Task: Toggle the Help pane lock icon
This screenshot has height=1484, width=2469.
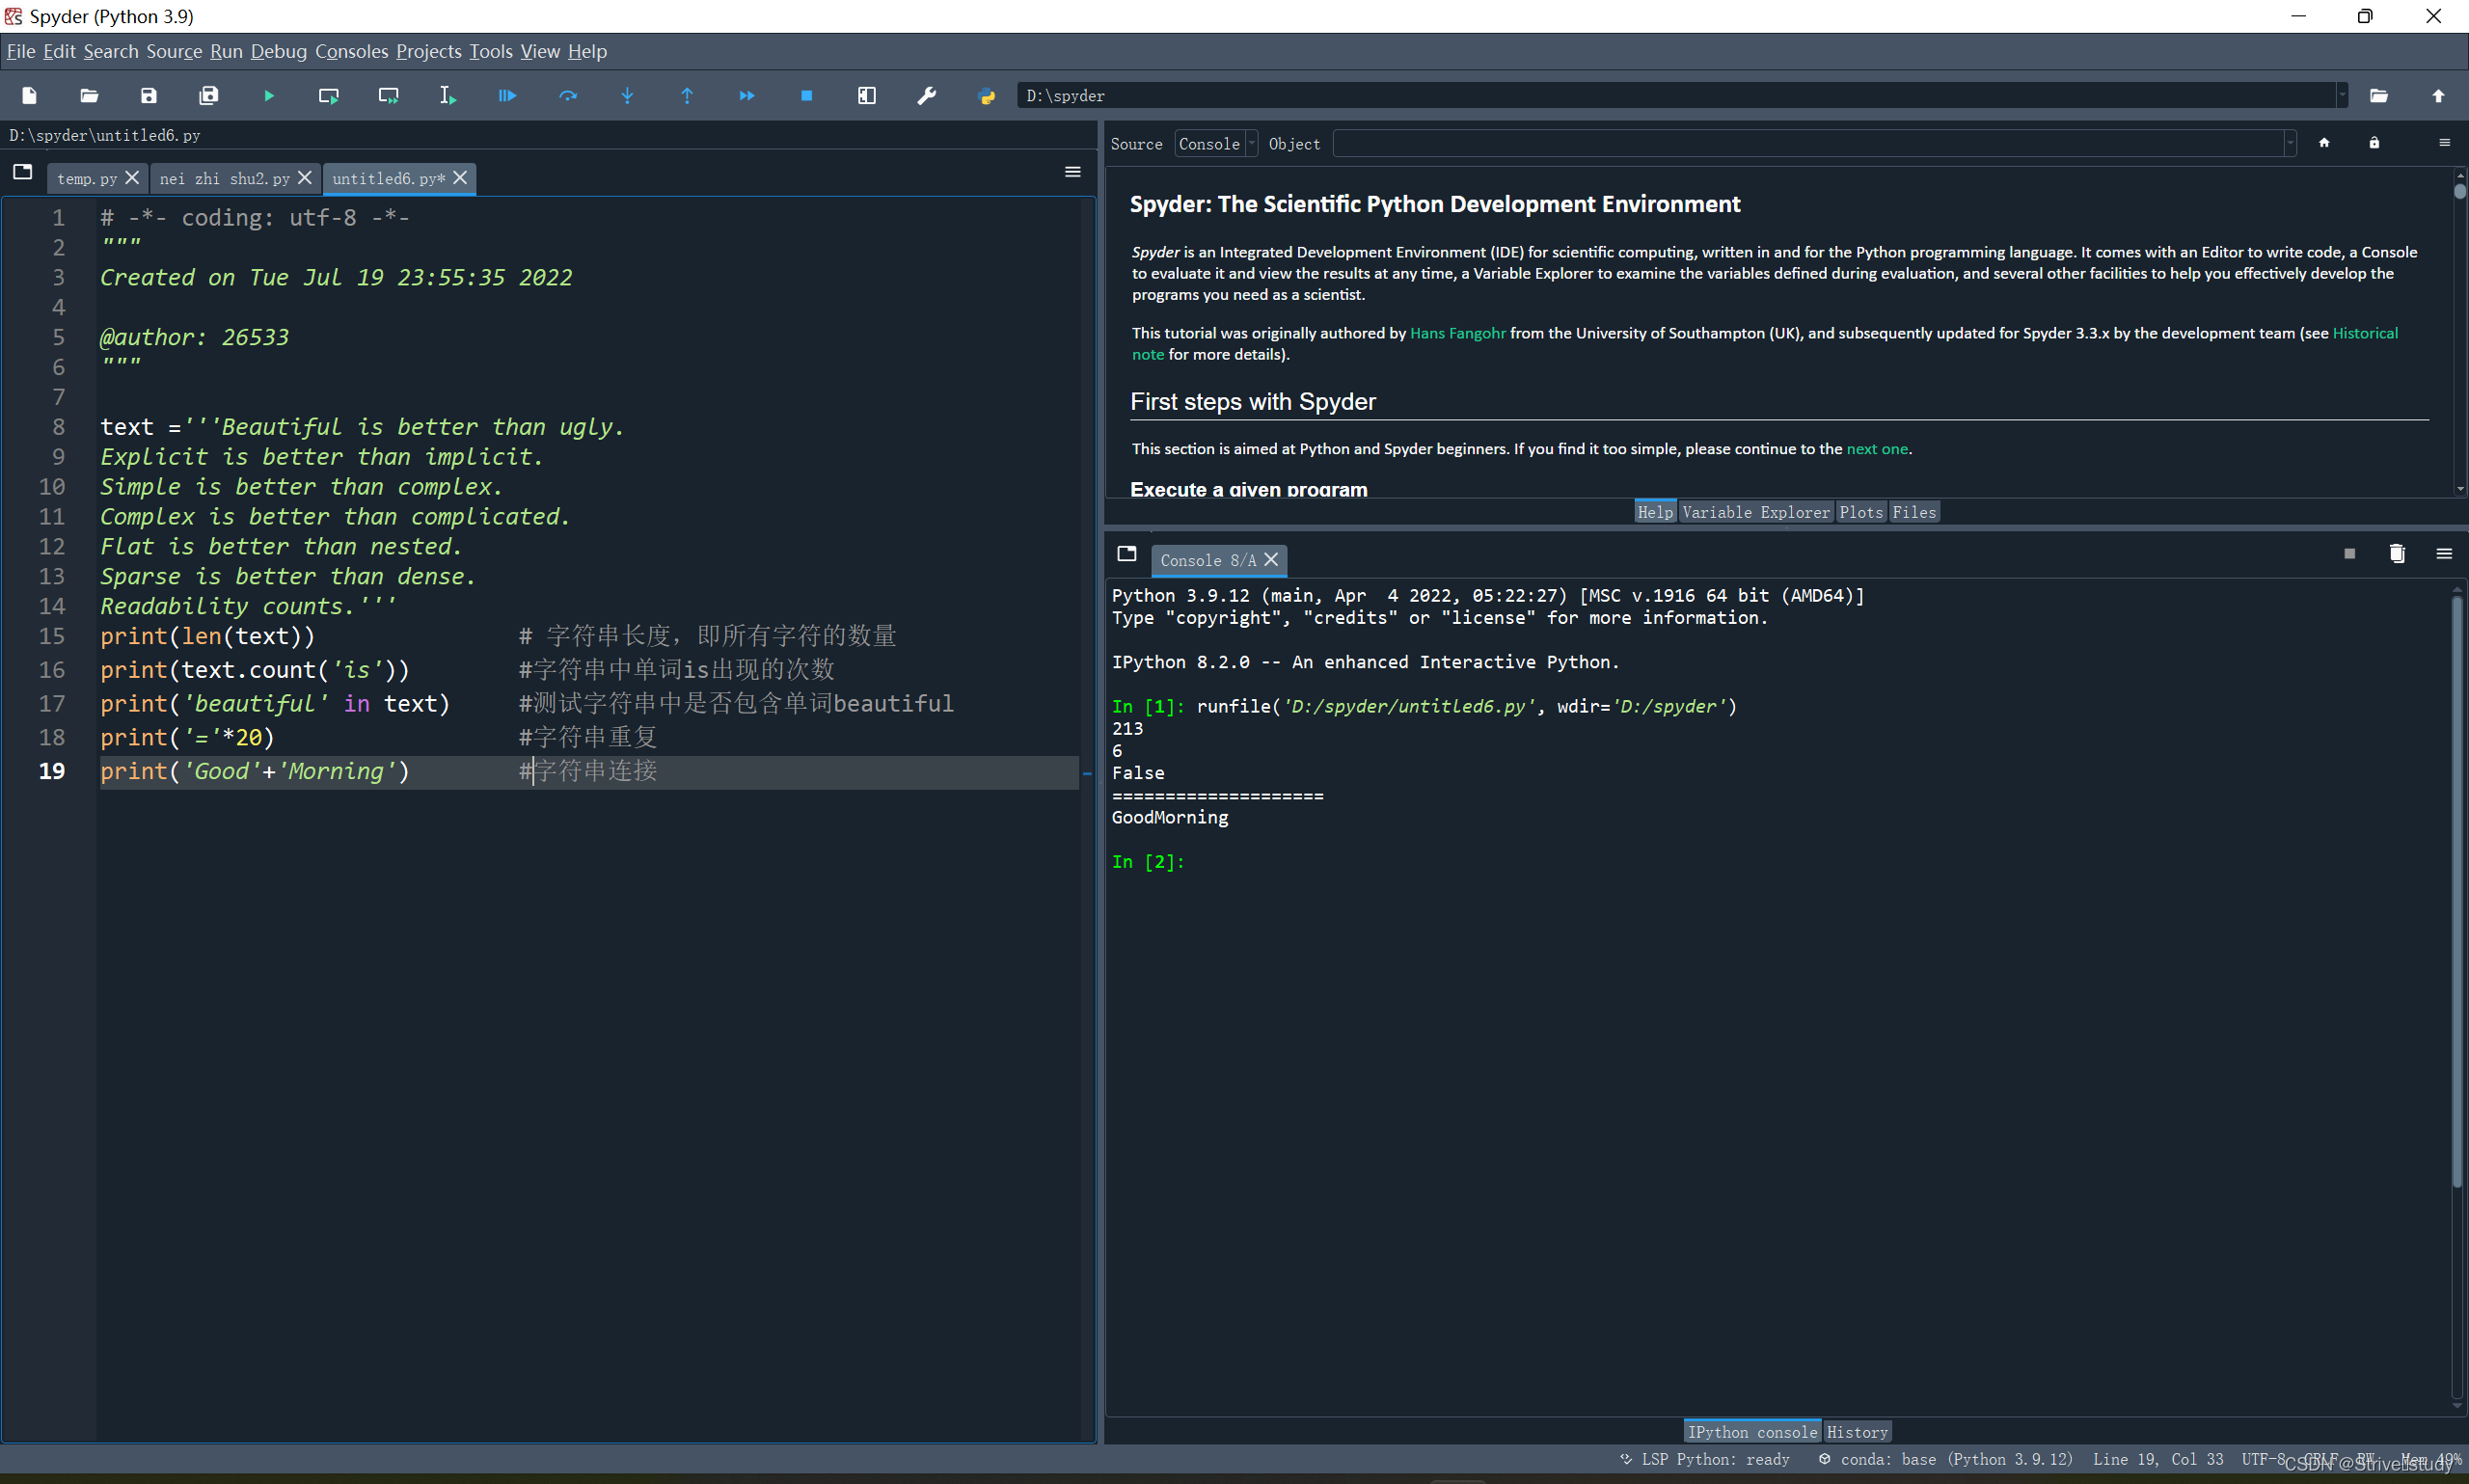Action: pyautogui.click(x=2373, y=143)
